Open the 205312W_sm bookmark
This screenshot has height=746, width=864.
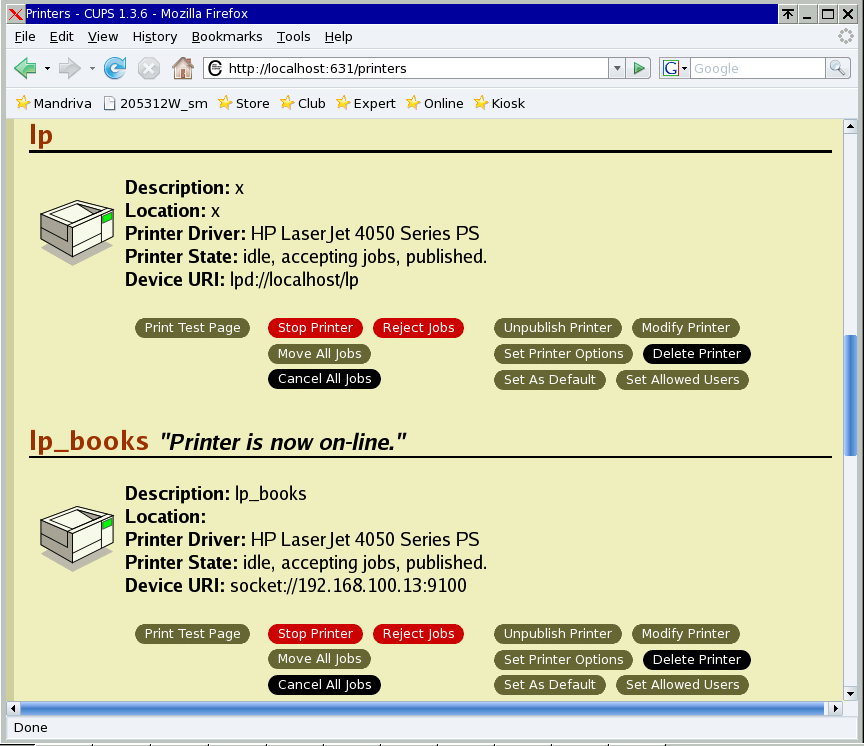click(x=155, y=103)
